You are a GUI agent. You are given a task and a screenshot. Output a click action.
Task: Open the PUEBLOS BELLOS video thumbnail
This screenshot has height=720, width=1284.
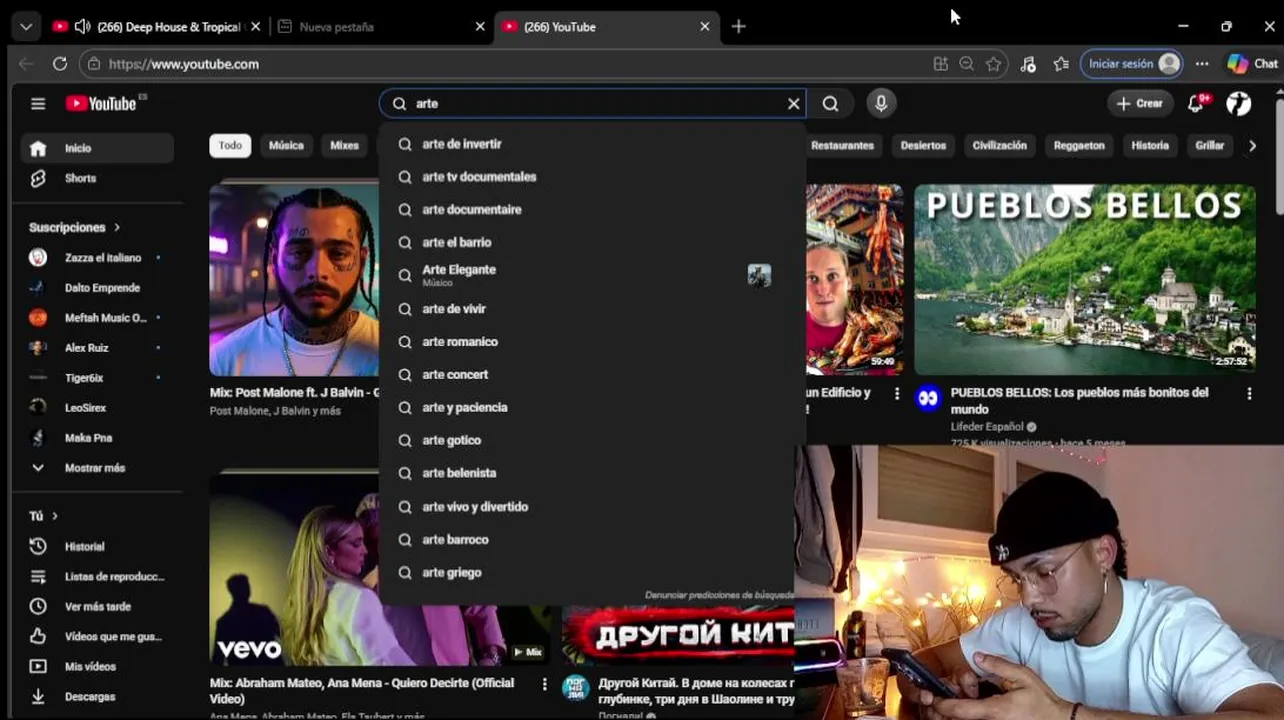point(1085,280)
